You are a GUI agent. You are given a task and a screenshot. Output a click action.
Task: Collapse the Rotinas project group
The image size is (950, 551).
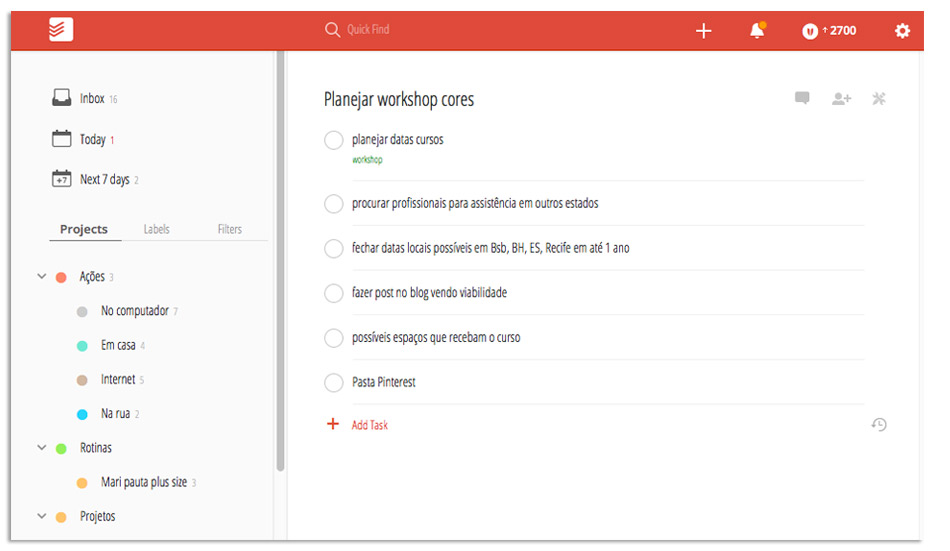(42, 448)
